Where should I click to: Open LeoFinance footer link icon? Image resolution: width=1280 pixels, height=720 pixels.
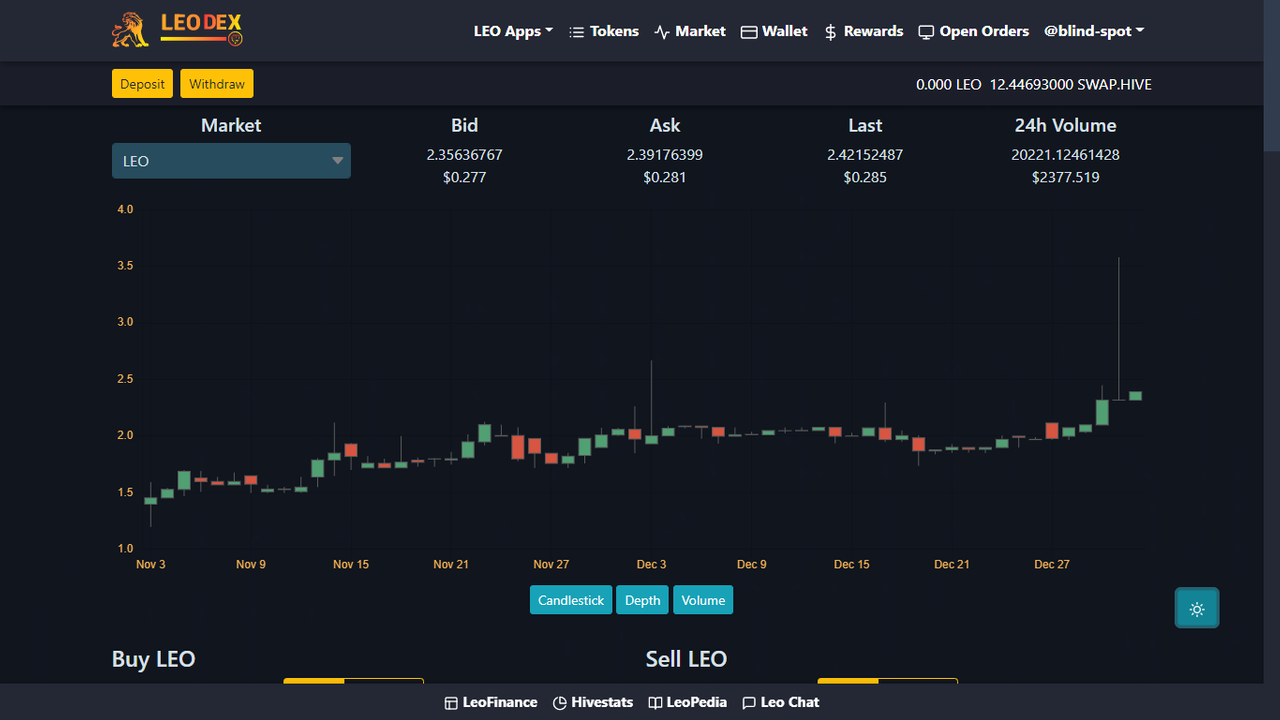point(451,703)
